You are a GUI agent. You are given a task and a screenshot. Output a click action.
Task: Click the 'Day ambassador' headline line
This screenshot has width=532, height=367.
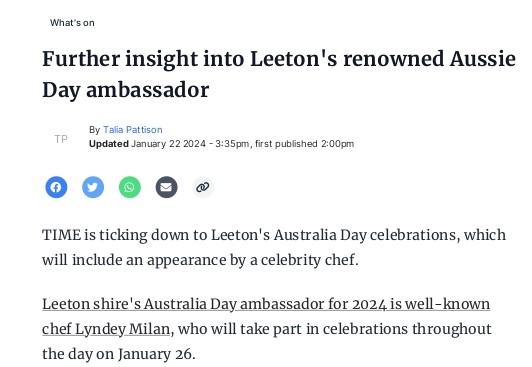(x=126, y=90)
